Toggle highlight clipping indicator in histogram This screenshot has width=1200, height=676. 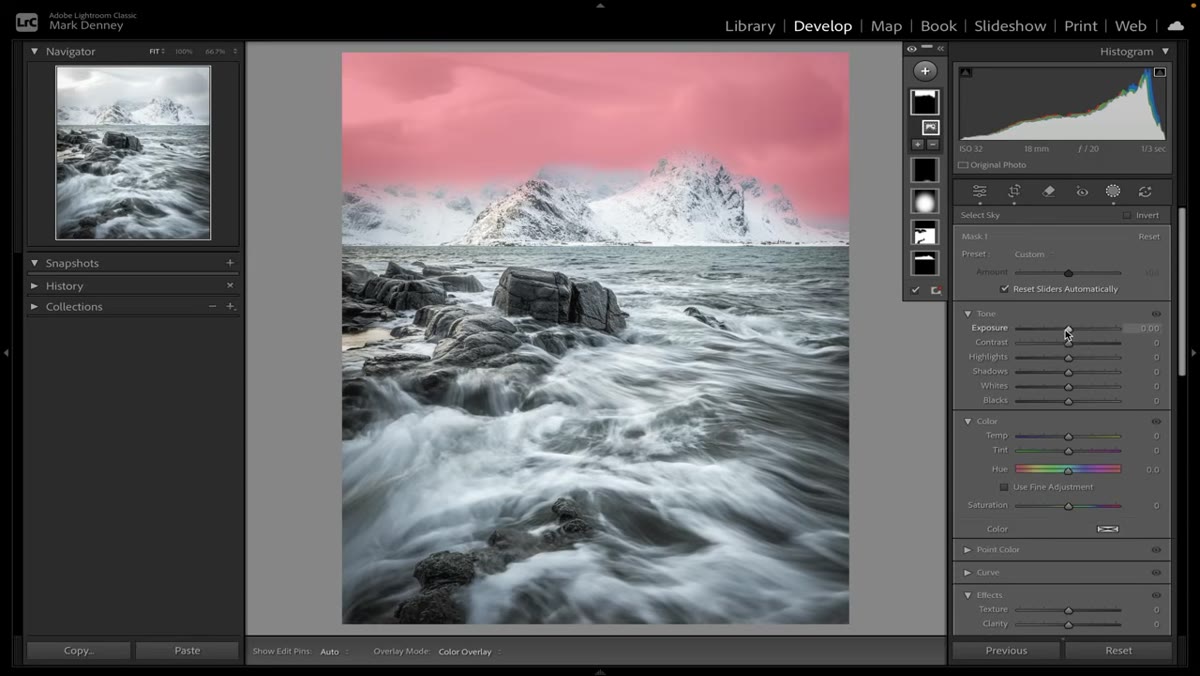[x=1159, y=72]
